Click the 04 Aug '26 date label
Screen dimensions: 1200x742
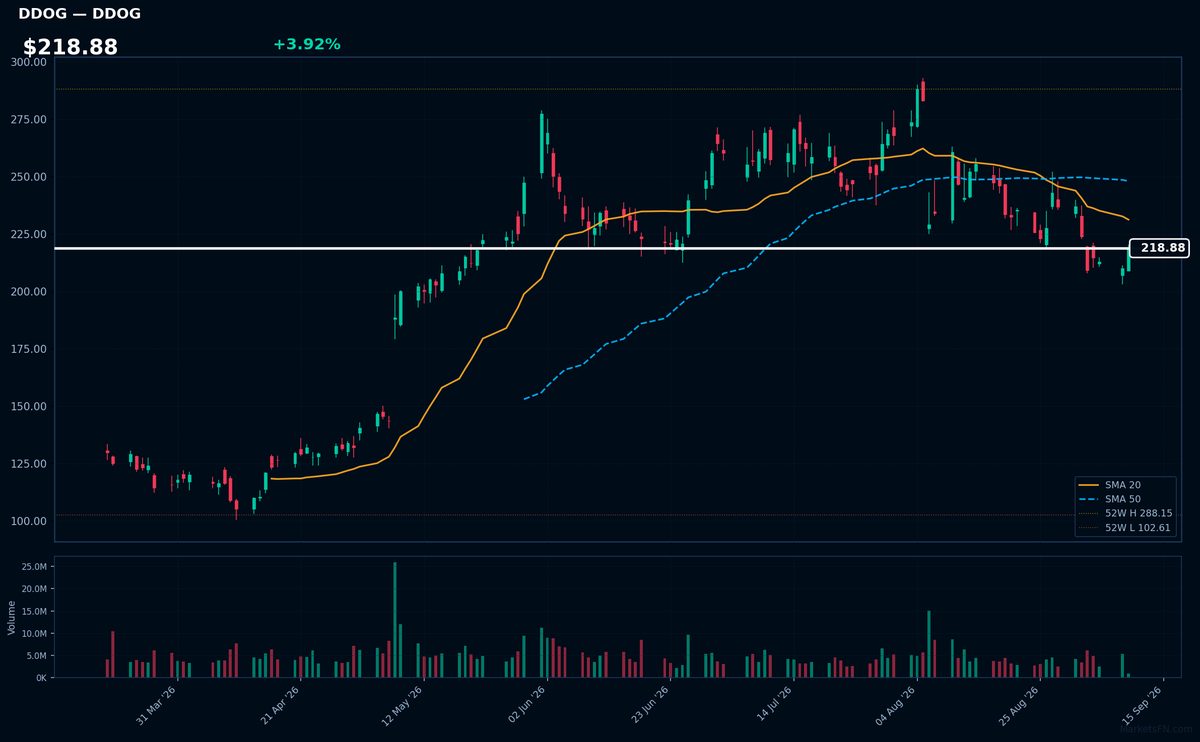898,704
